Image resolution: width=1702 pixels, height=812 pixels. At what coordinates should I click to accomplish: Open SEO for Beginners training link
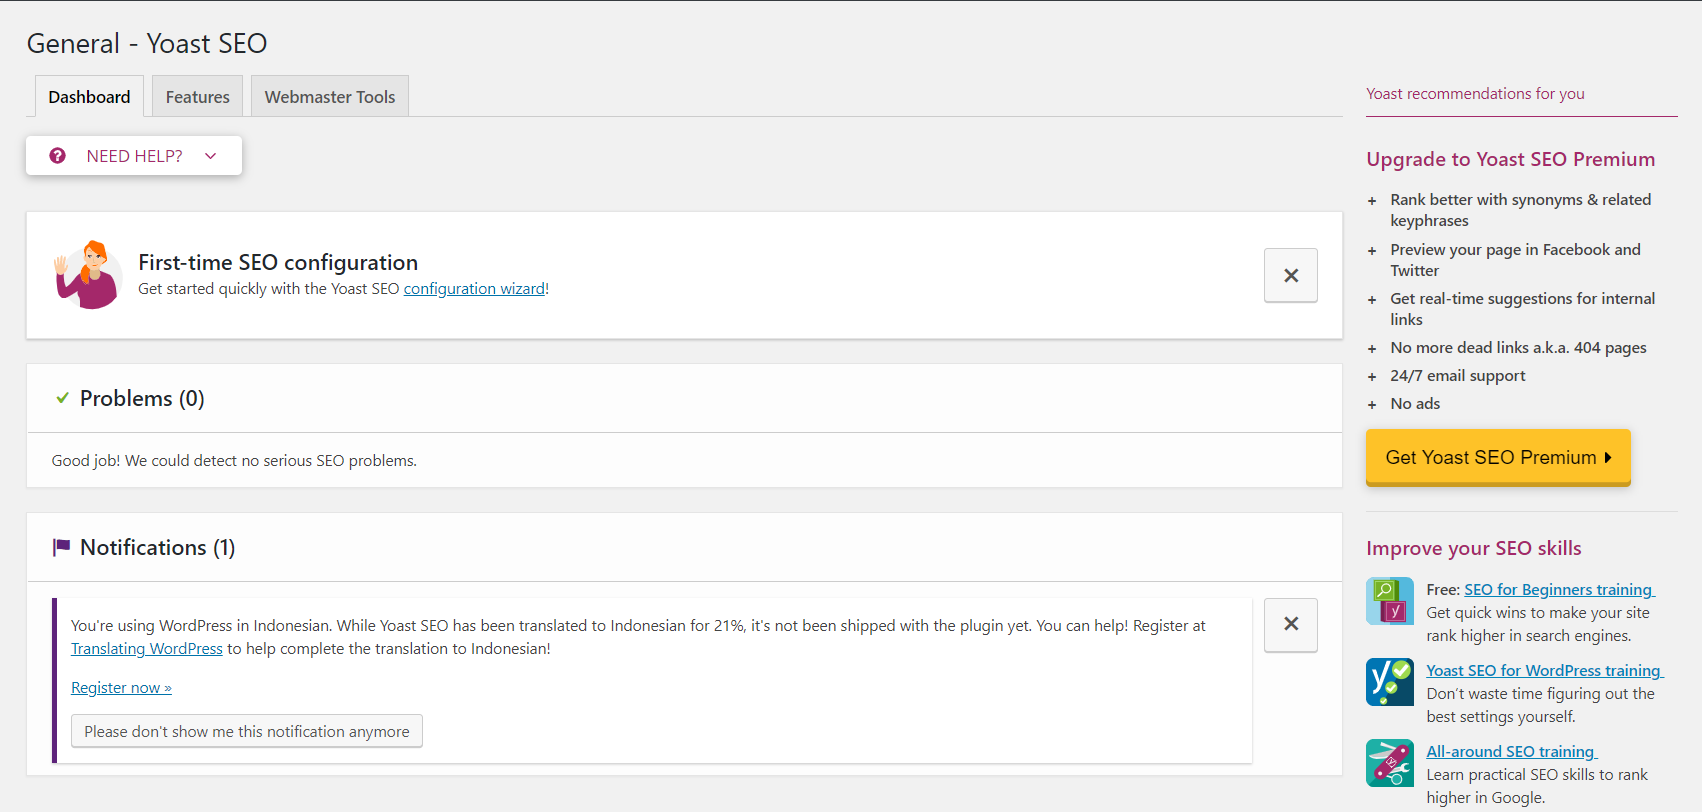pos(1559,590)
